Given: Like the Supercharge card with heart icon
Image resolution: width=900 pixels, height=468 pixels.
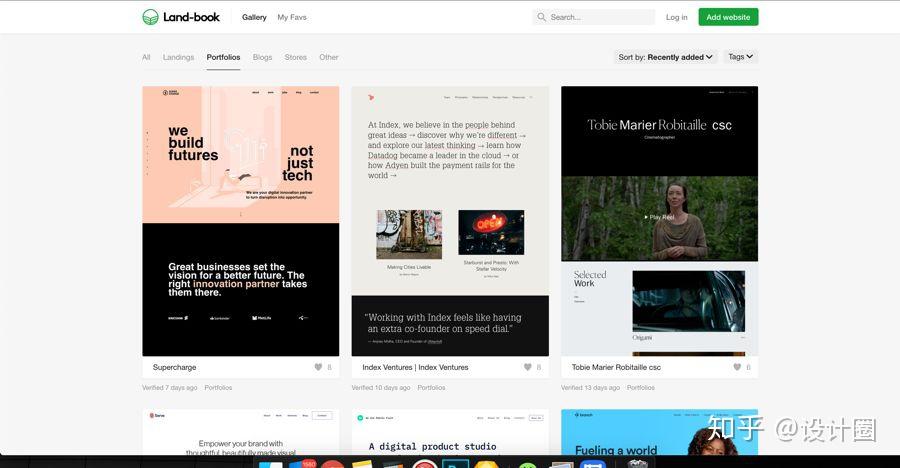Looking at the screenshot, I should 318,367.
